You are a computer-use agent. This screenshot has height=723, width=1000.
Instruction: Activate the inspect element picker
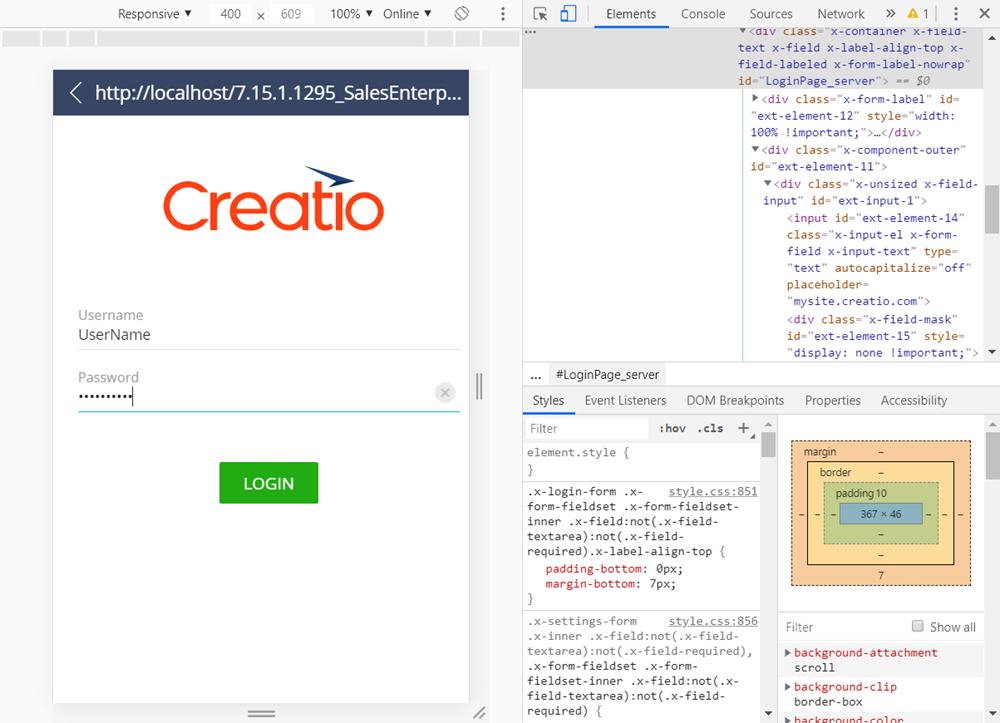point(540,13)
